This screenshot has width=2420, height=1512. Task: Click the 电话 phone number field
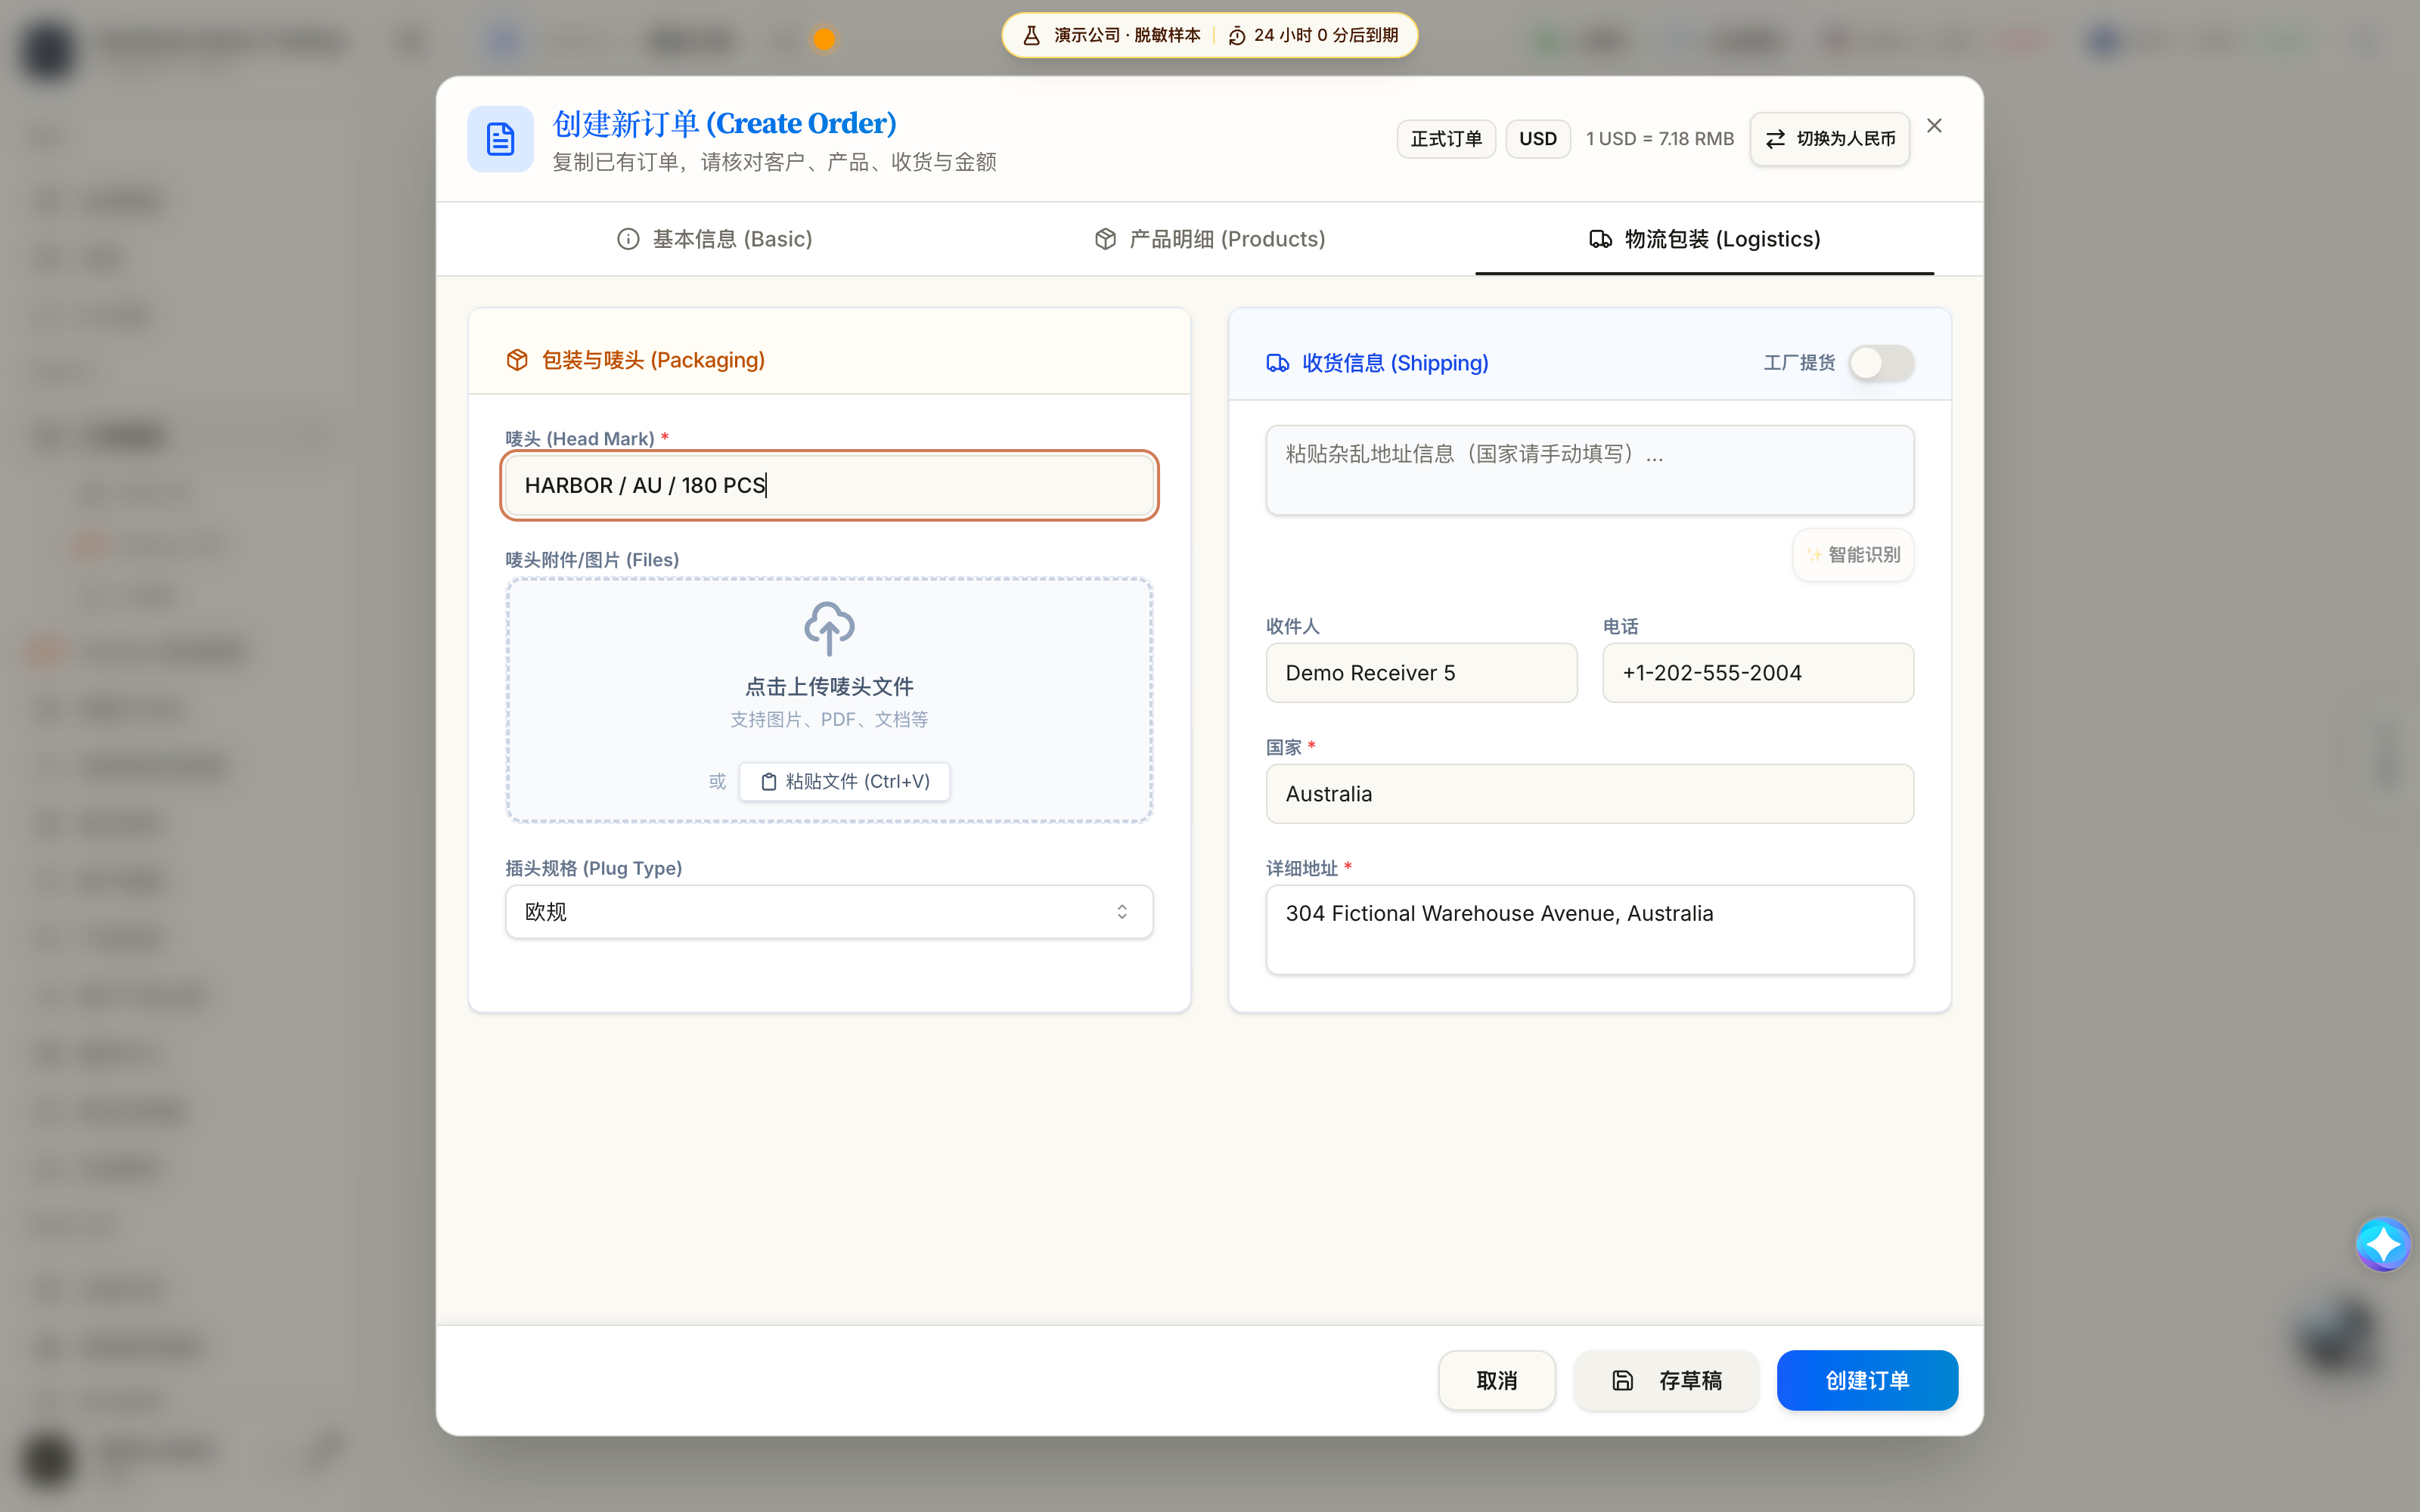coord(1757,673)
